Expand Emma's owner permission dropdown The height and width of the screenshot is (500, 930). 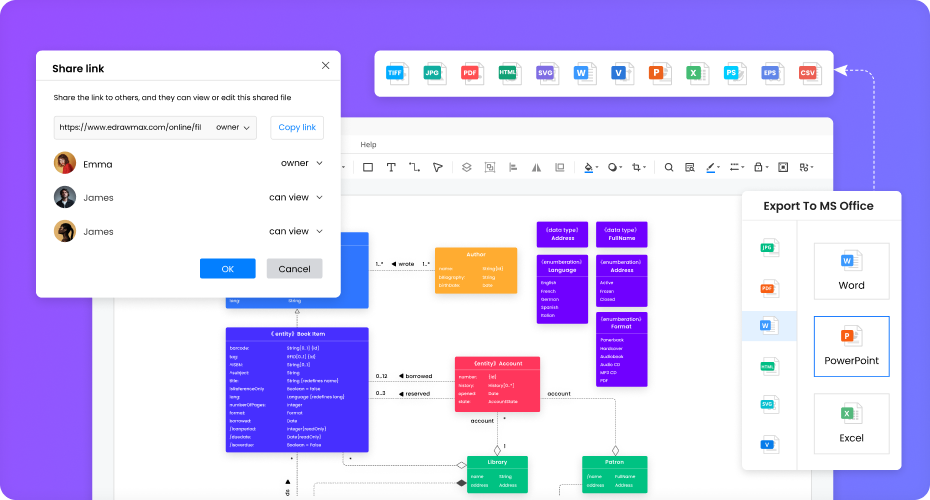coord(302,163)
